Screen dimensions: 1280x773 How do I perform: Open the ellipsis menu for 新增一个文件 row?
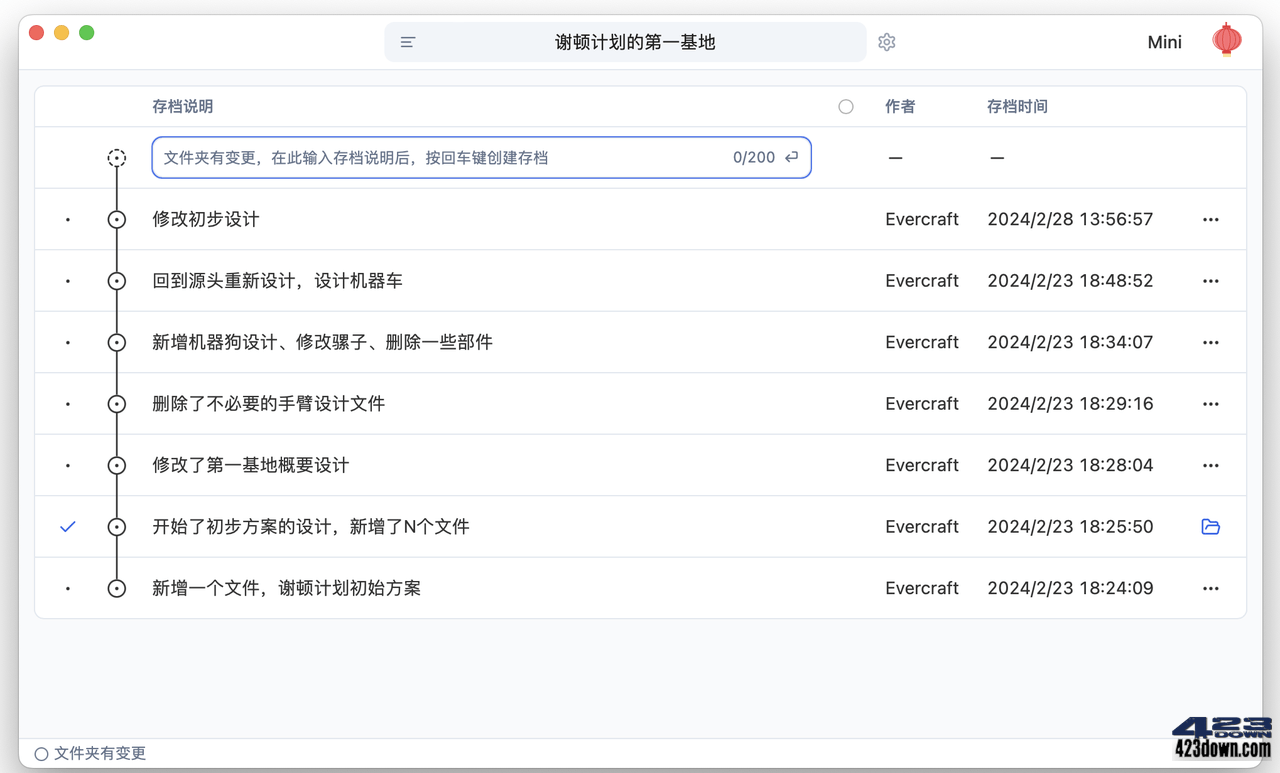coord(1210,588)
